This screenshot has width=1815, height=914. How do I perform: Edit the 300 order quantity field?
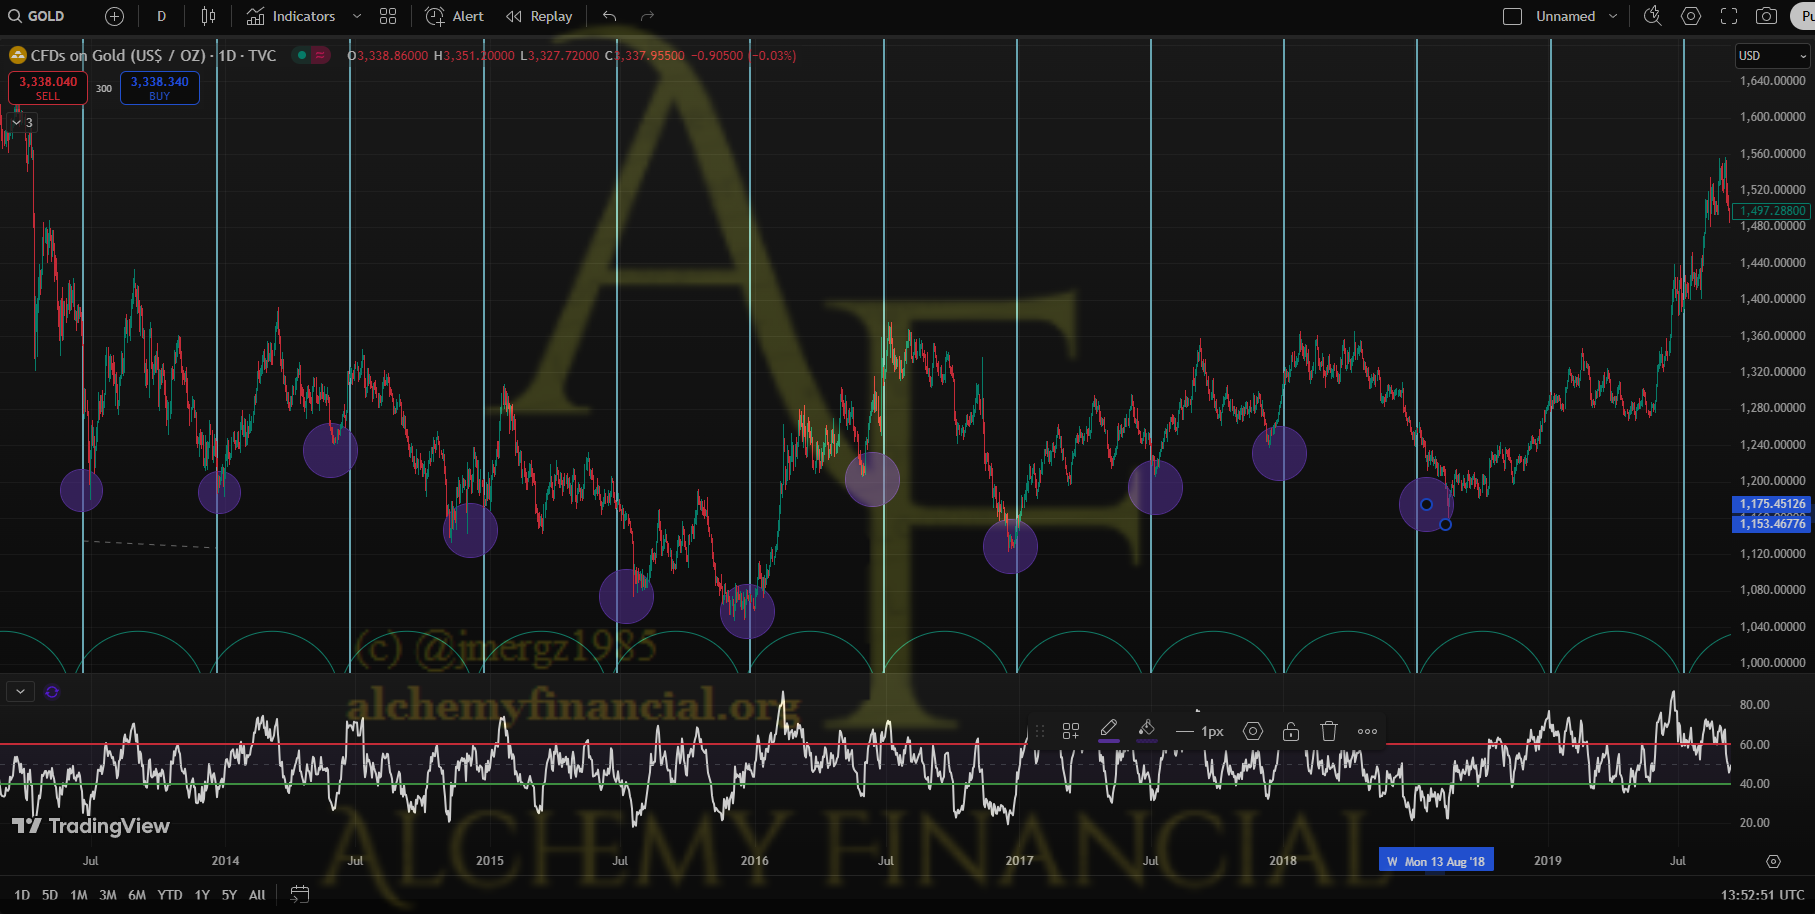(104, 89)
